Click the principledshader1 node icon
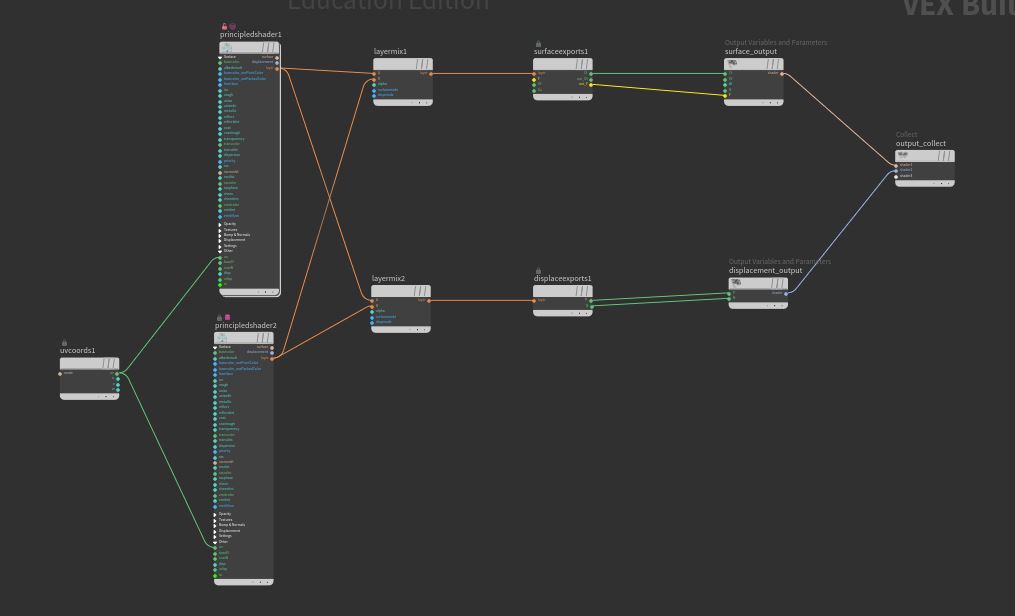This screenshot has width=1015, height=616. [228, 47]
